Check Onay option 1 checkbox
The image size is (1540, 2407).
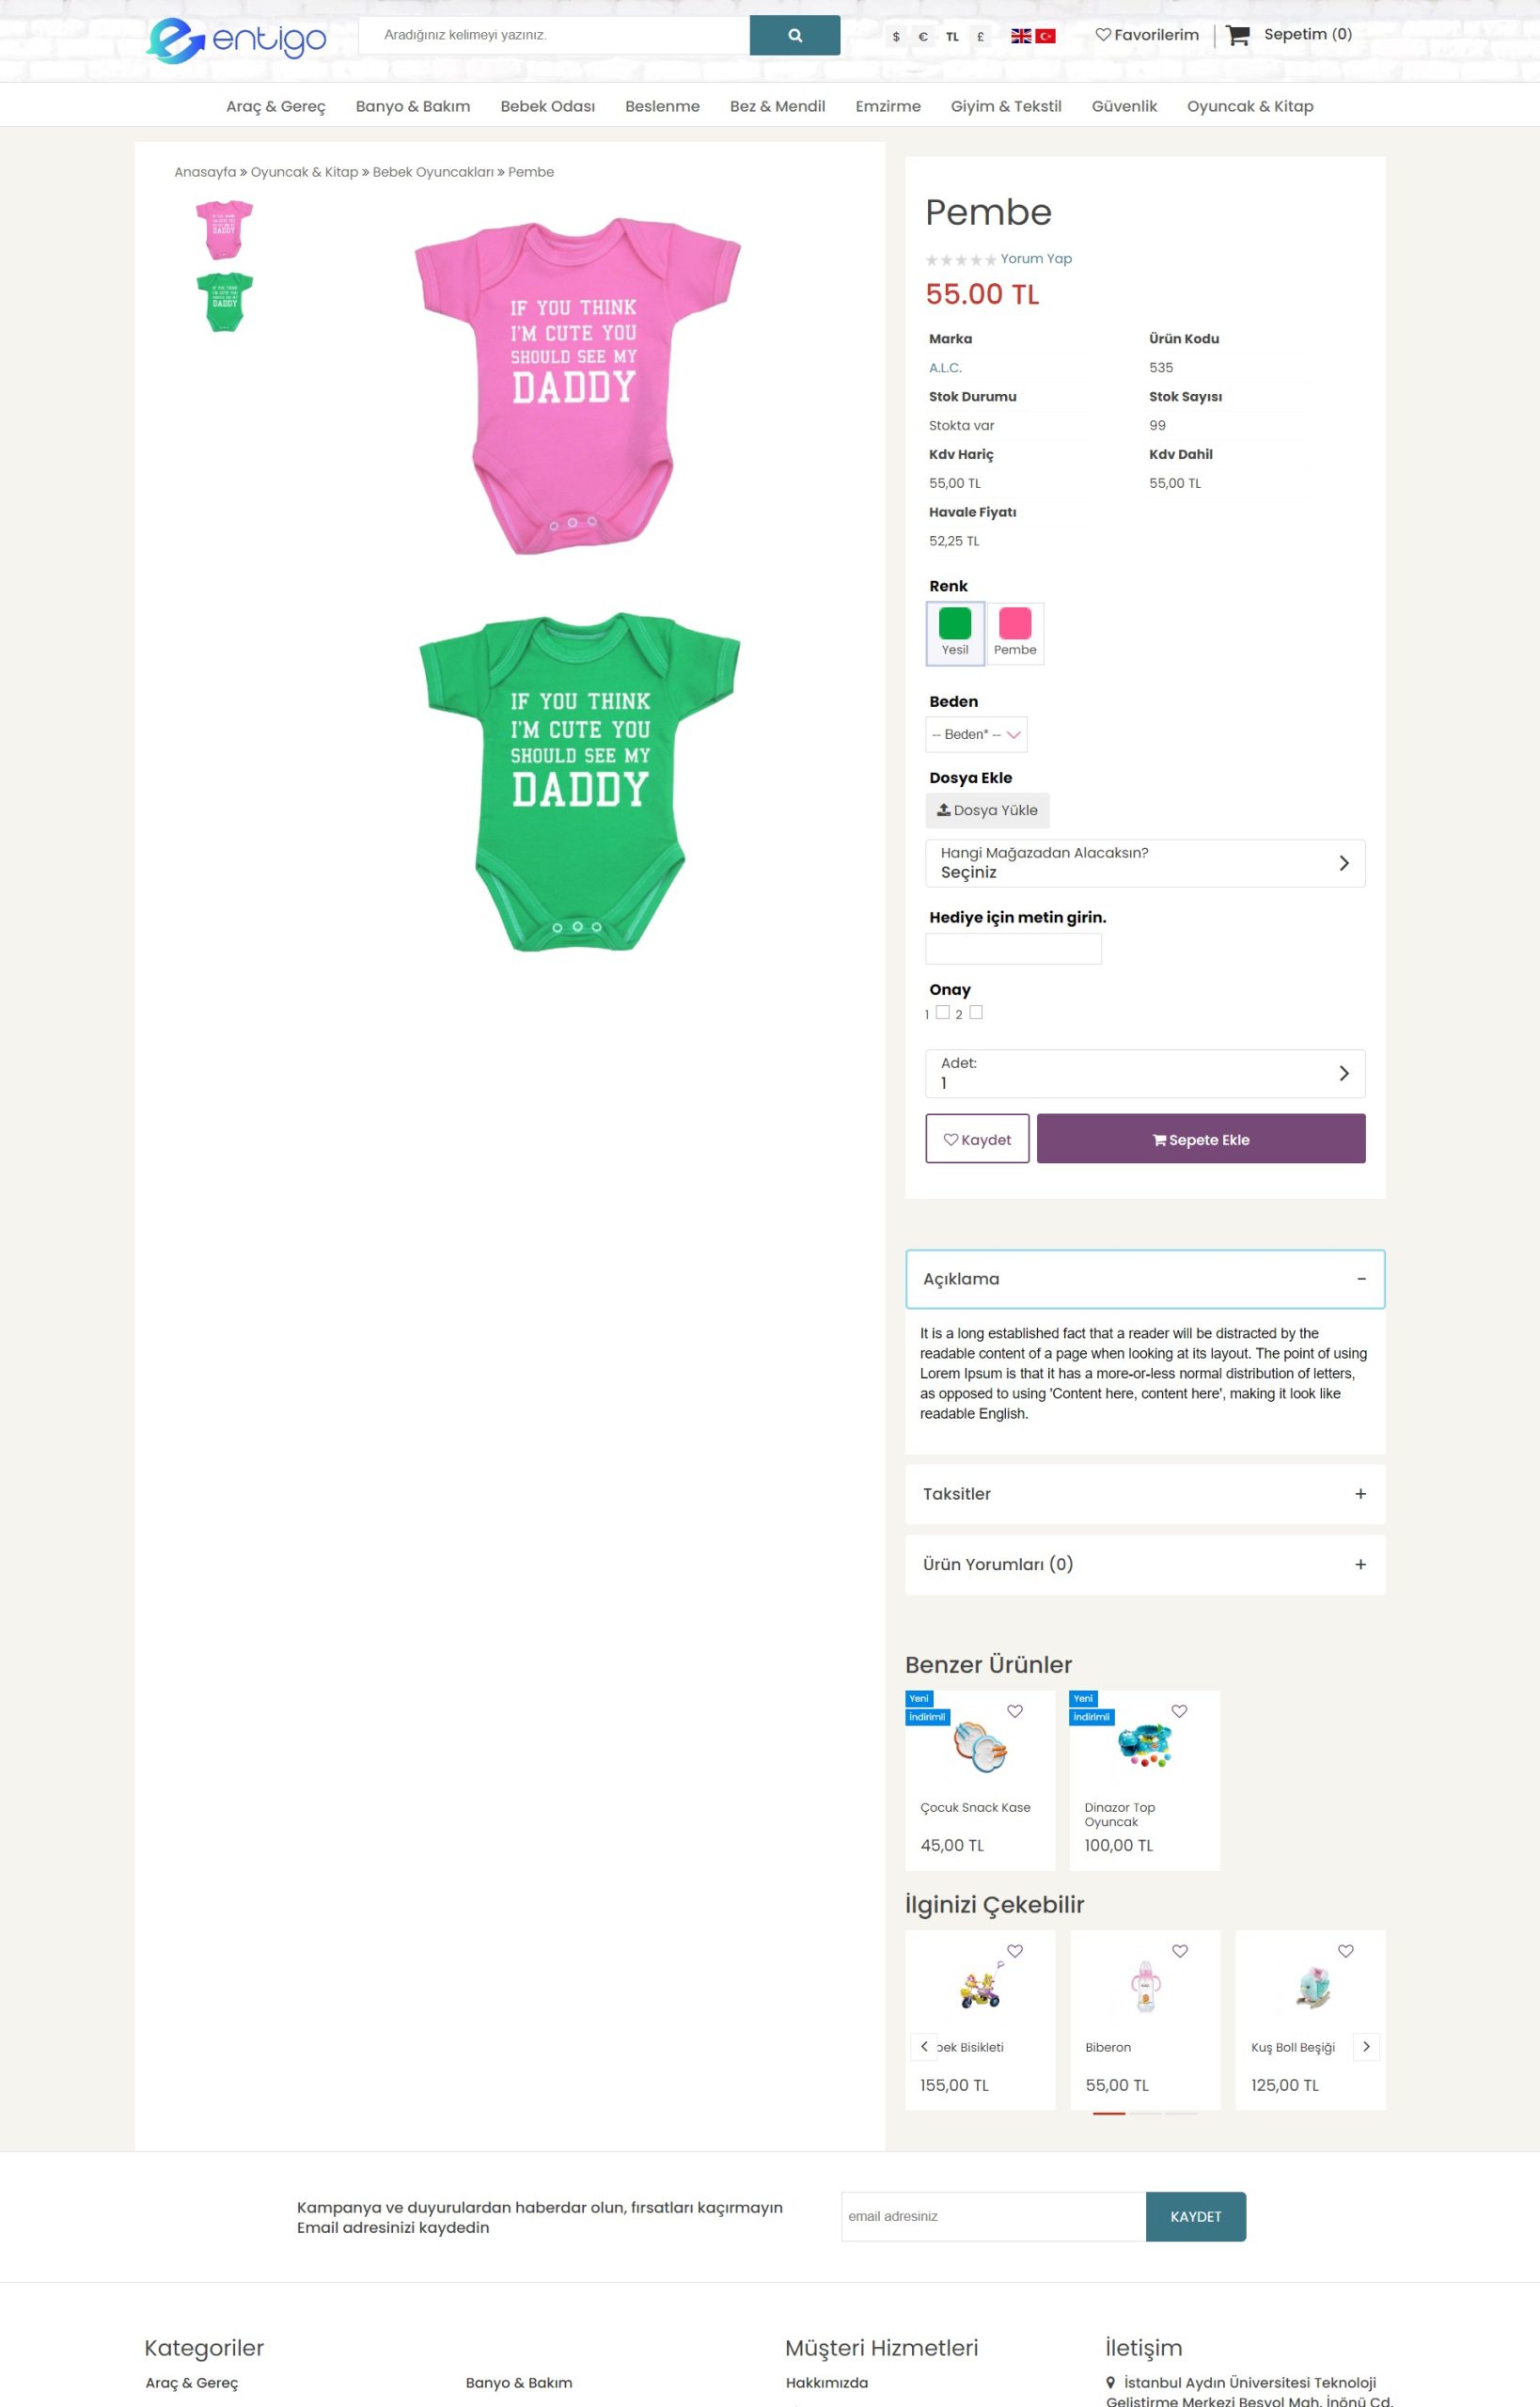[x=942, y=1012]
